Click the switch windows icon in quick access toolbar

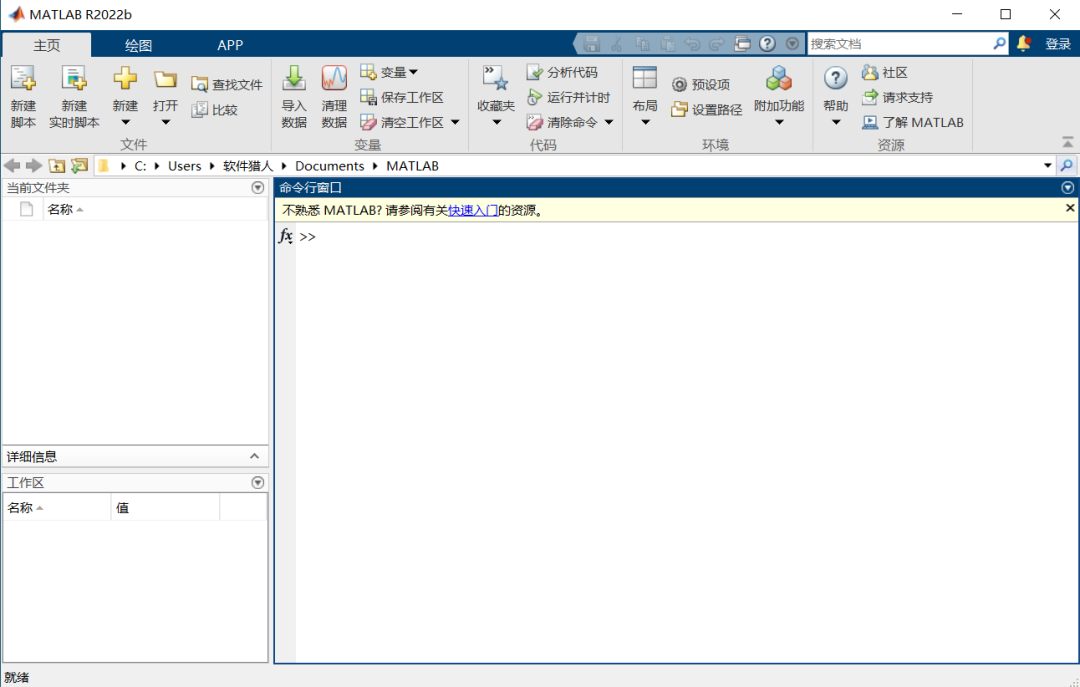click(x=742, y=43)
